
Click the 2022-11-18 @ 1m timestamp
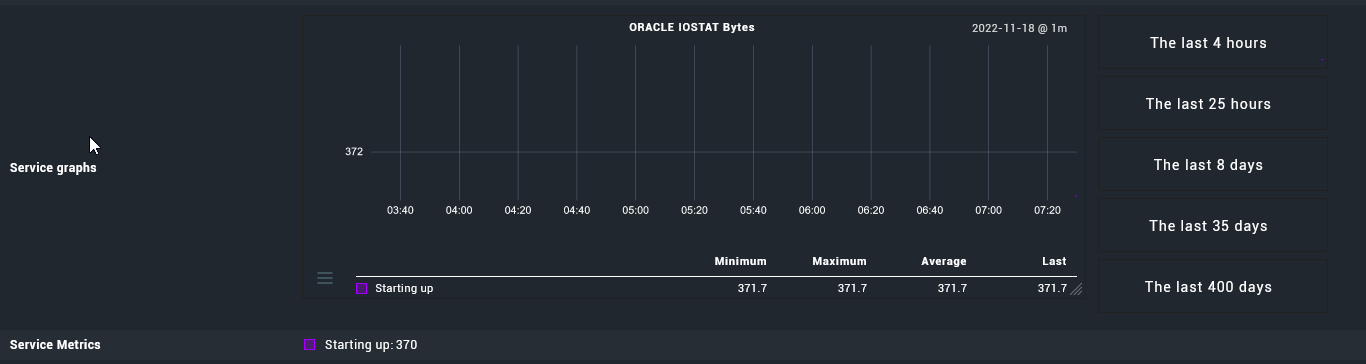(1019, 28)
